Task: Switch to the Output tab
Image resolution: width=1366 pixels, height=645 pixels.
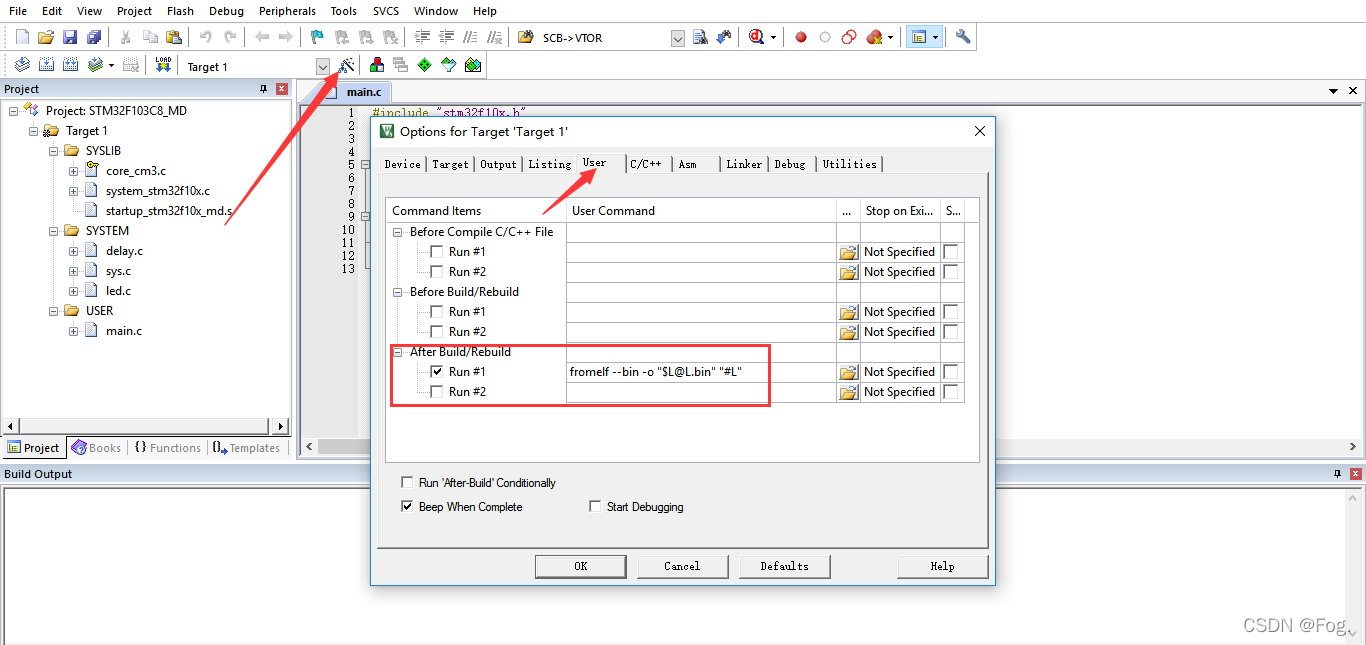Action: tap(498, 164)
